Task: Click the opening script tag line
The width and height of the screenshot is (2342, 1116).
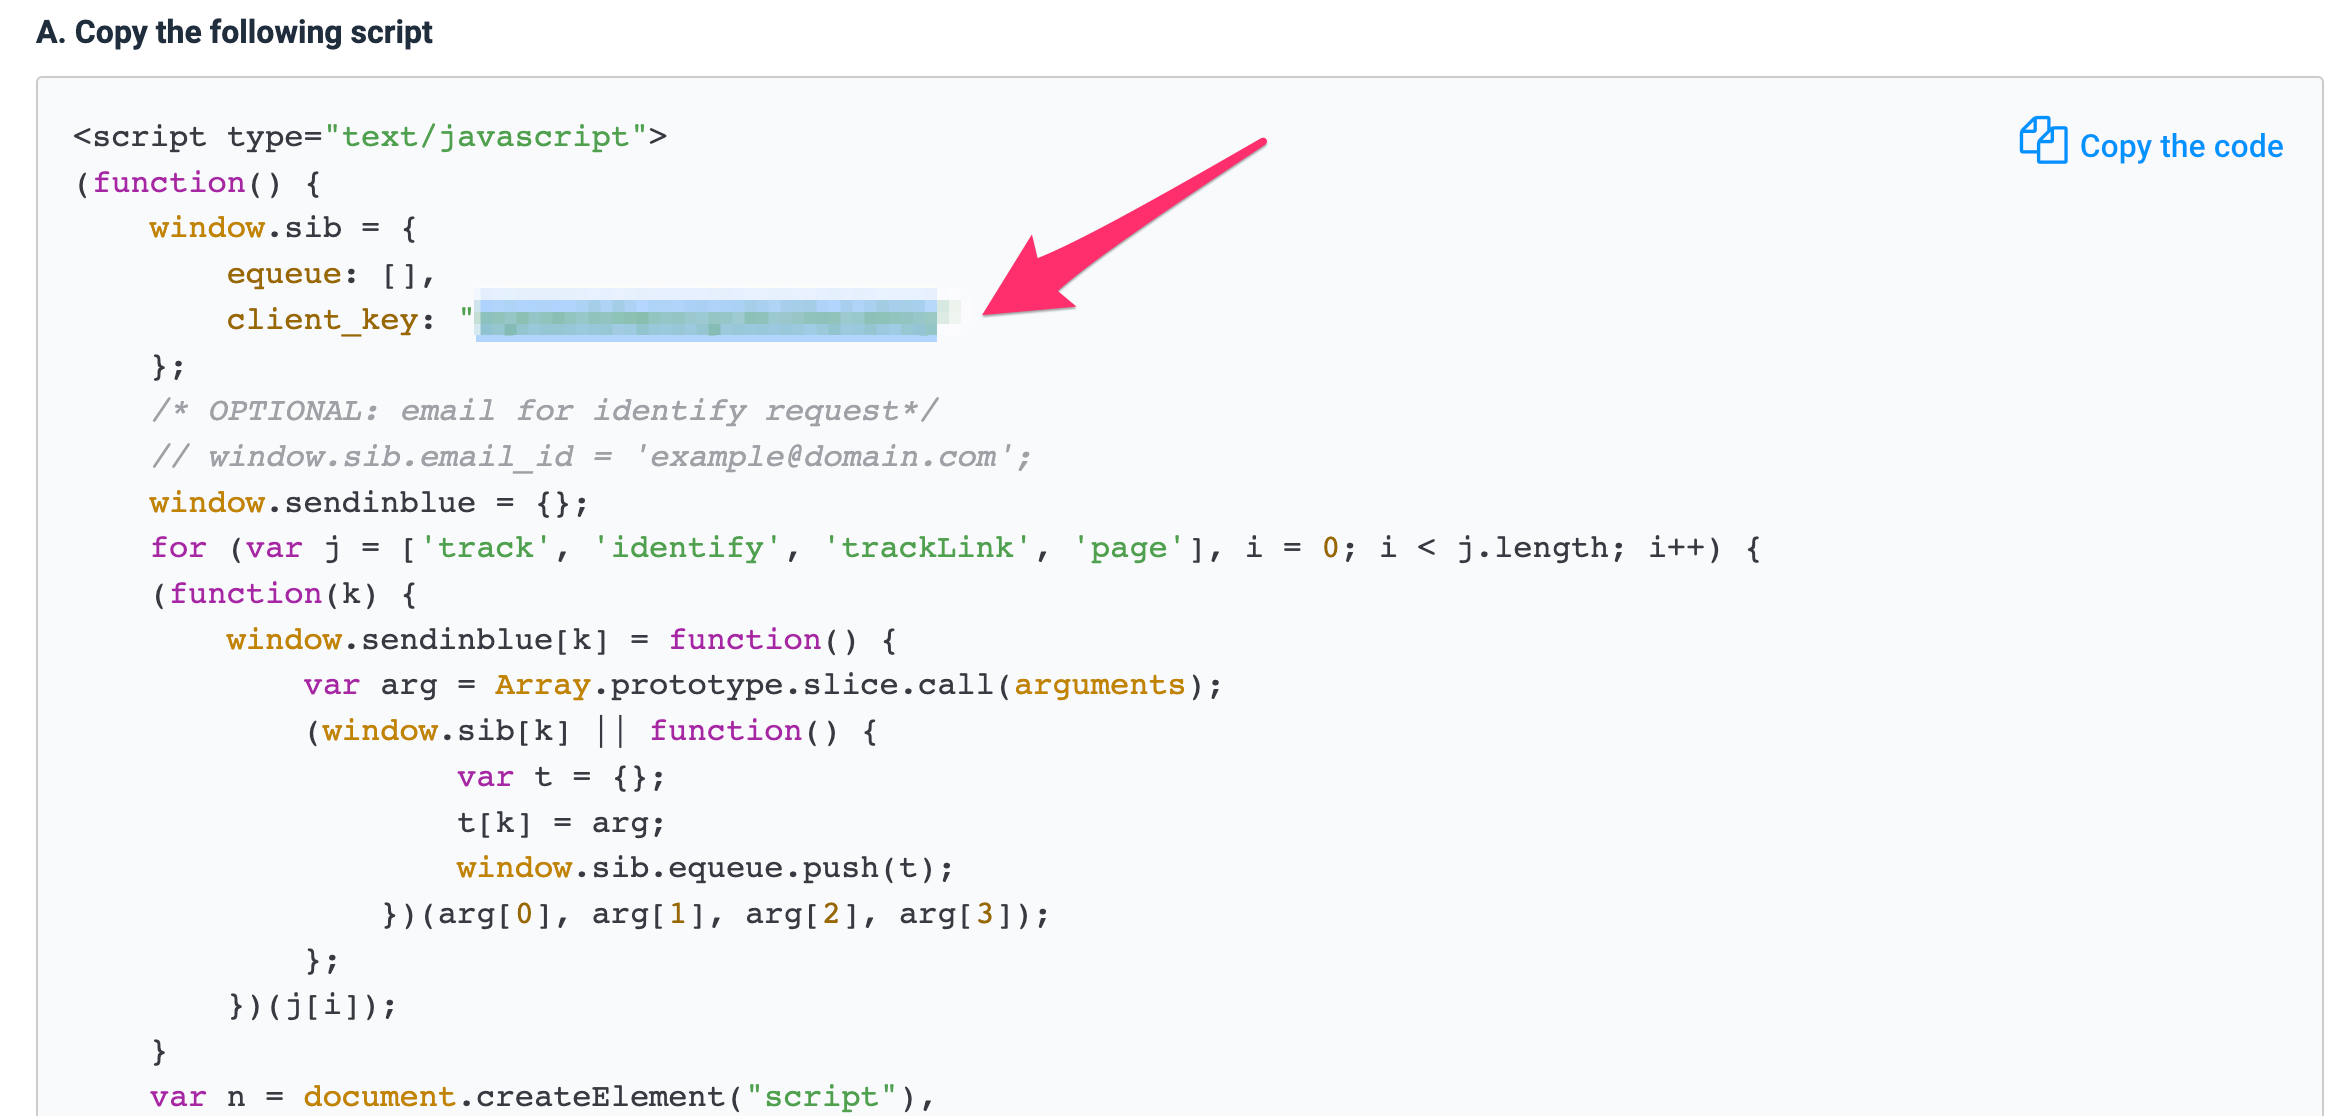Action: pos(369,137)
